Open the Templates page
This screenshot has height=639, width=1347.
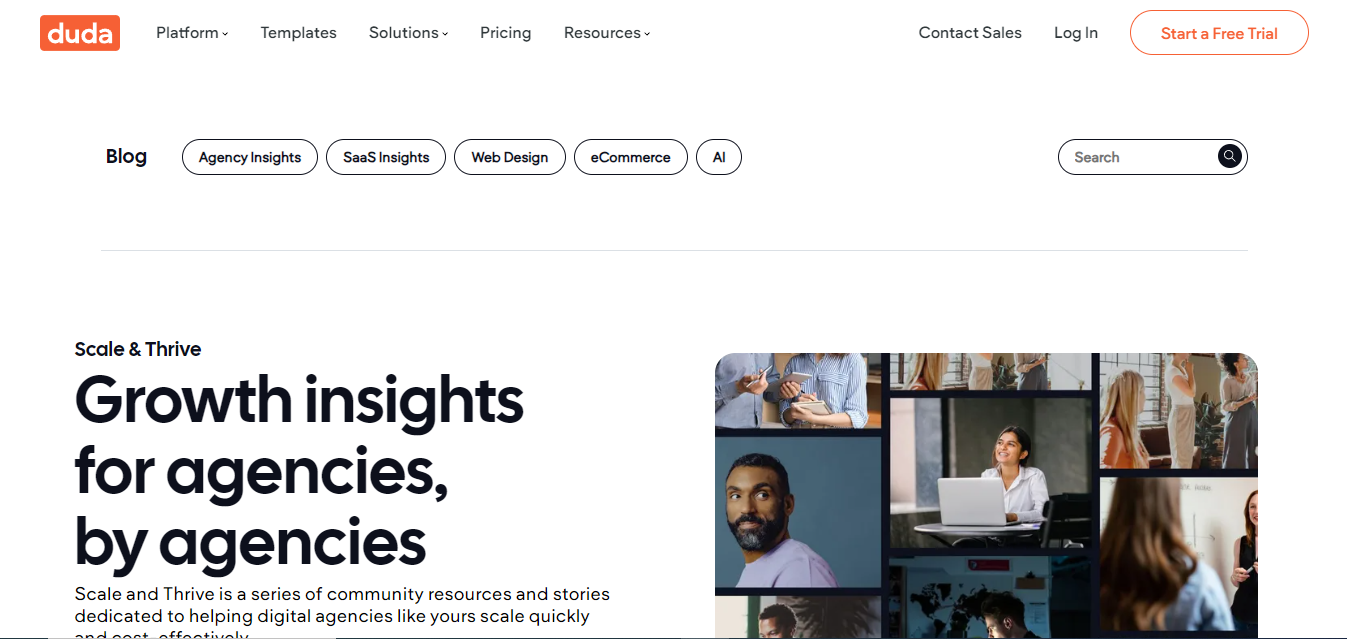298,33
